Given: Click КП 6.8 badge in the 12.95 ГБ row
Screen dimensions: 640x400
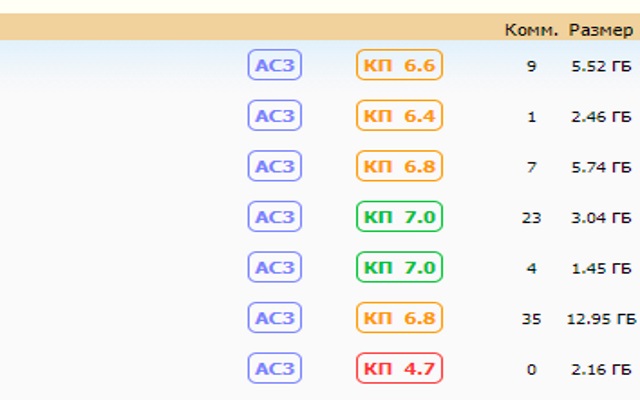Looking at the screenshot, I should coord(399,318).
